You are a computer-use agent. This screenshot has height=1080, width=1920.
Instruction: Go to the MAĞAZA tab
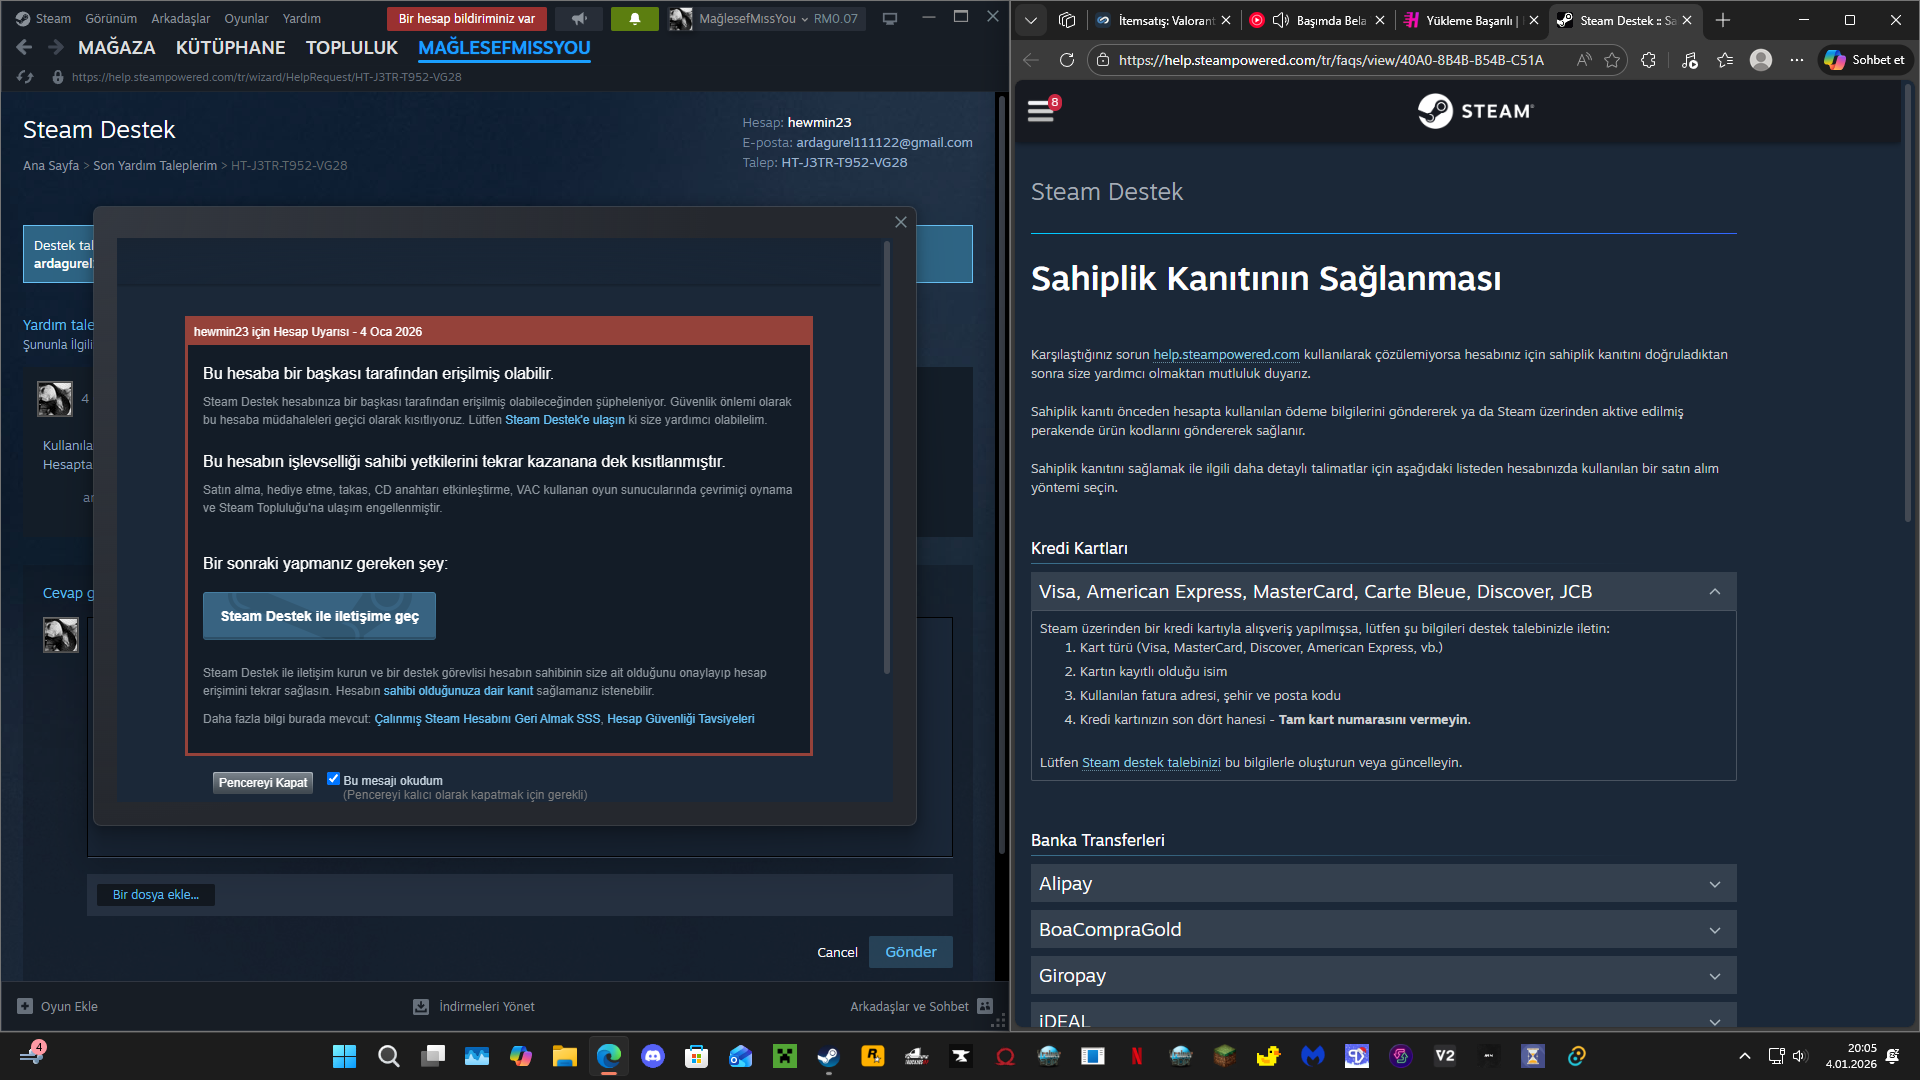[117, 48]
